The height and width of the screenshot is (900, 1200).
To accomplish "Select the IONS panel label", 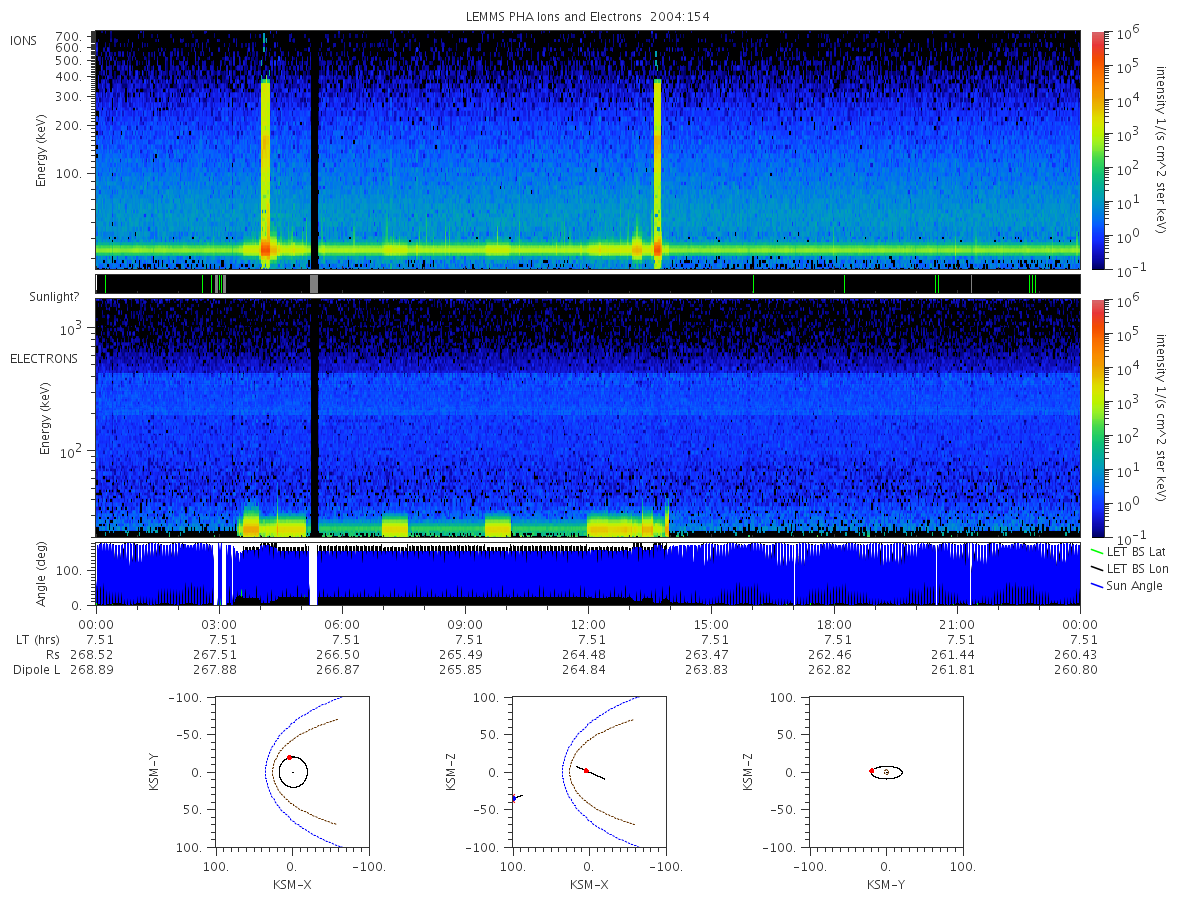I will click(x=24, y=41).
